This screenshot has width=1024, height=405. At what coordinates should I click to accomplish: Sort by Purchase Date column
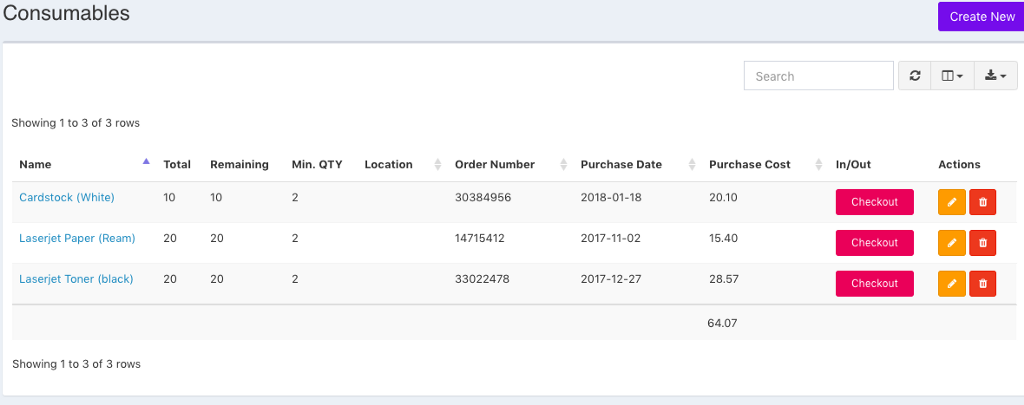point(621,164)
